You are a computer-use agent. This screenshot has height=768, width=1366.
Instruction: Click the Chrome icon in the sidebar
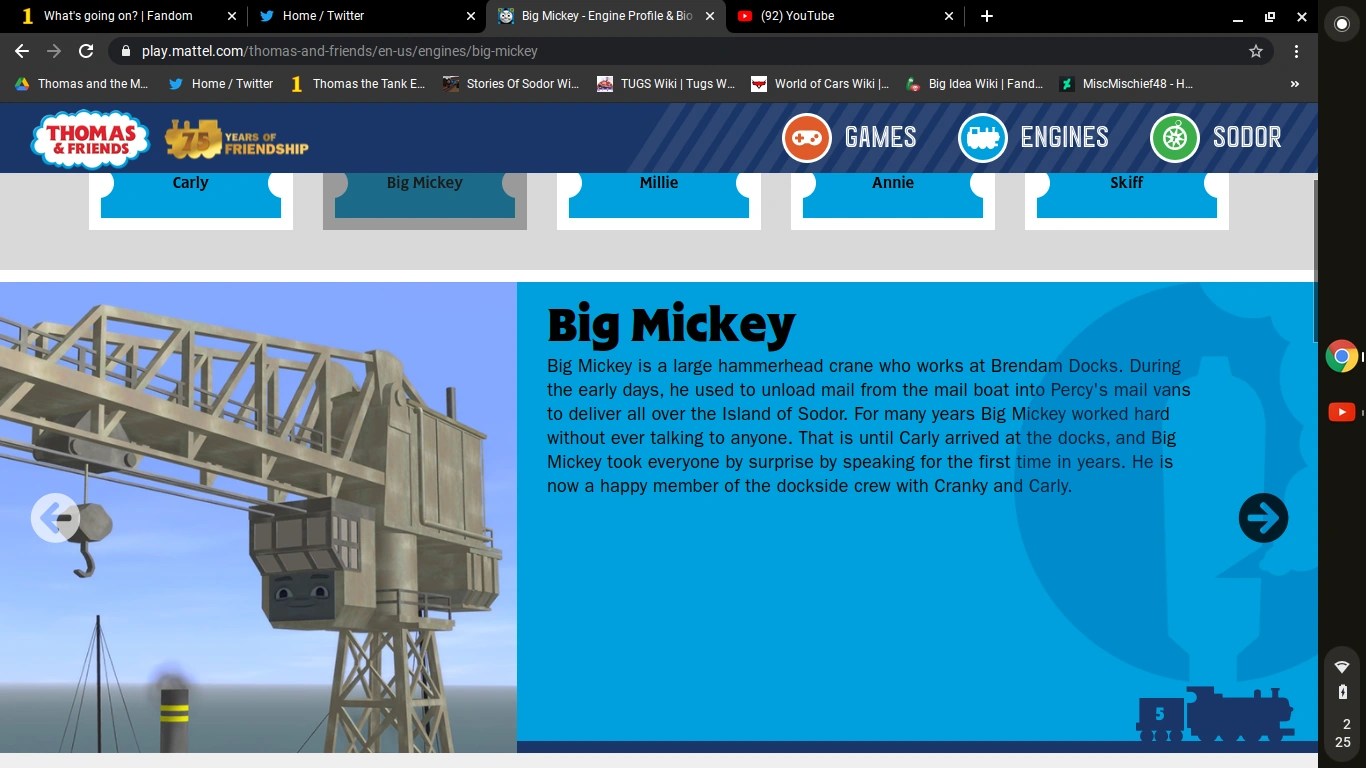(x=1341, y=355)
